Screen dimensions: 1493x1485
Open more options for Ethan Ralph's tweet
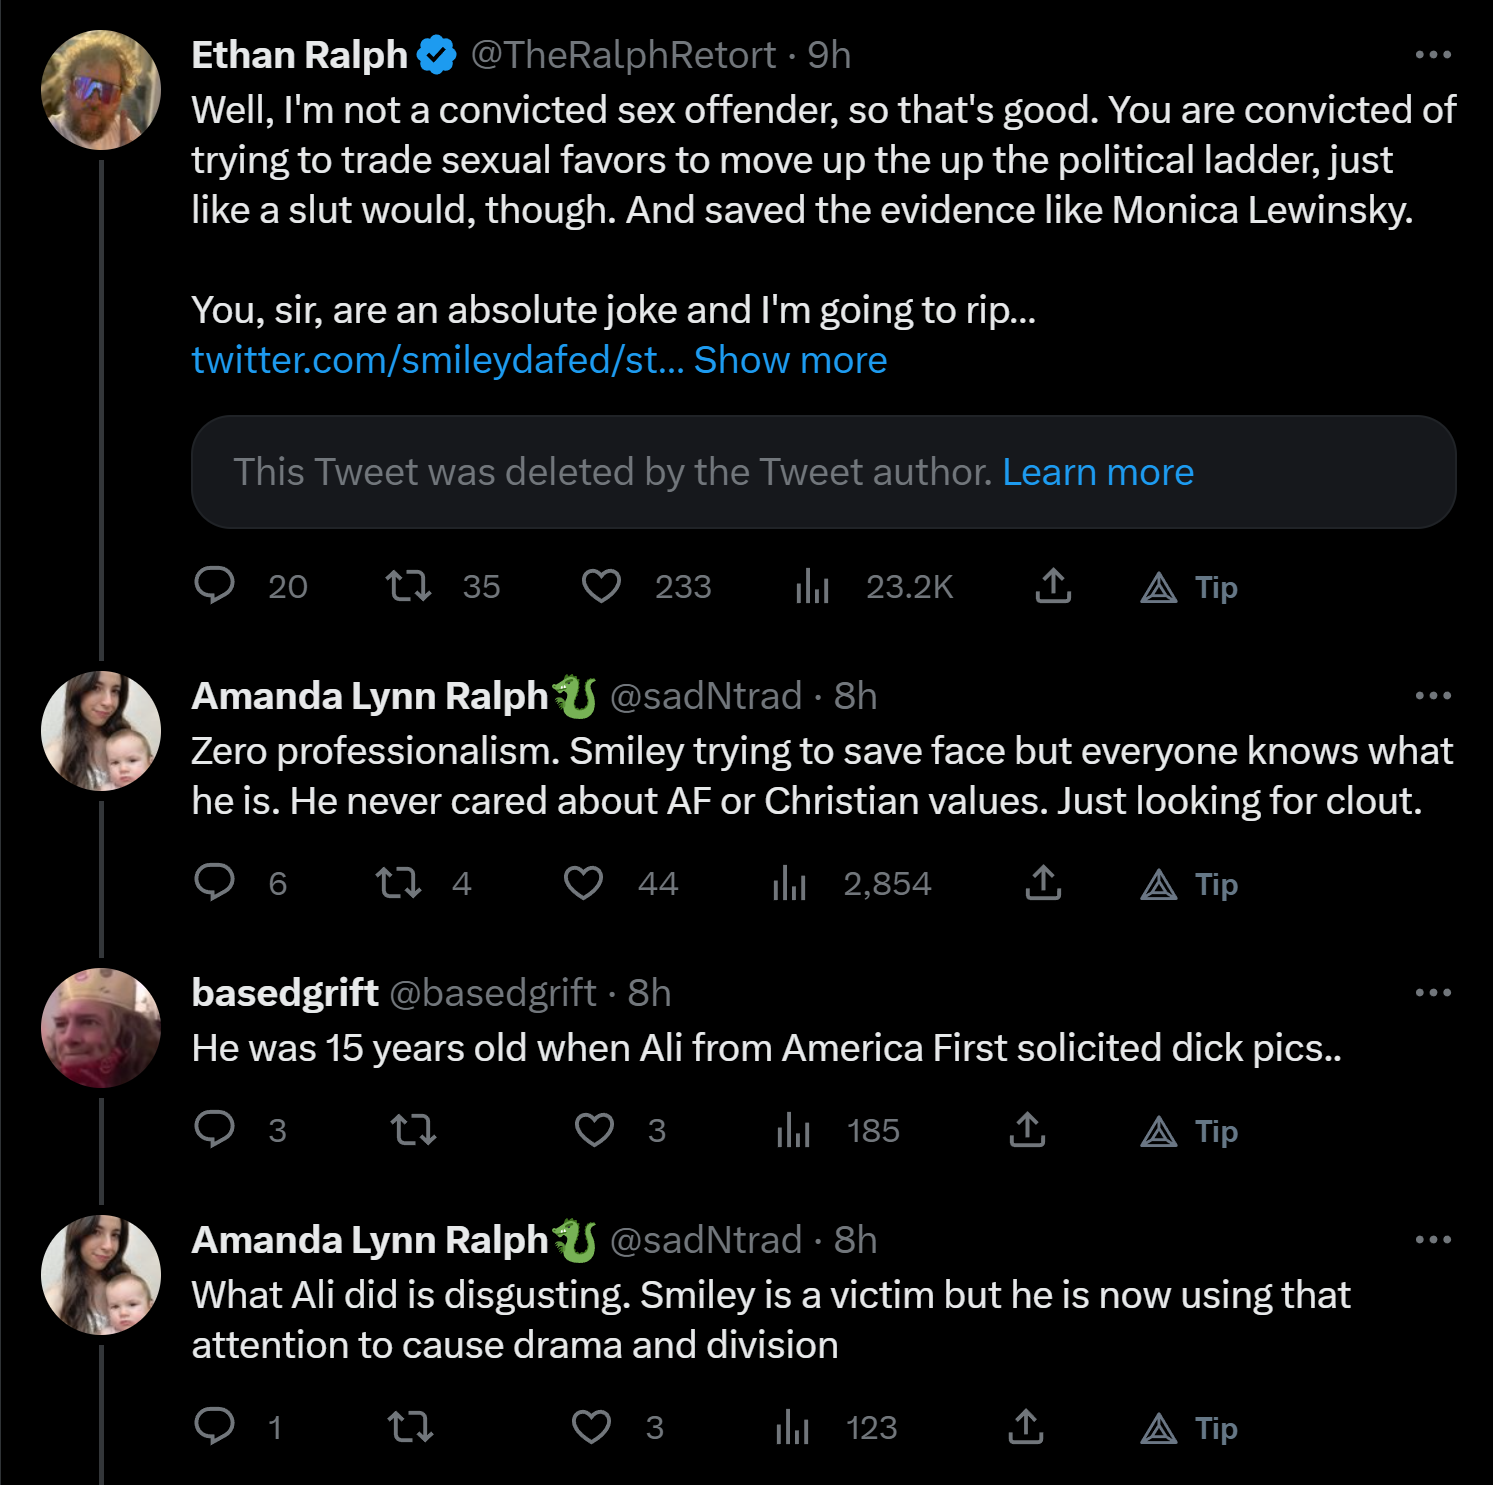[x=1433, y=55]
